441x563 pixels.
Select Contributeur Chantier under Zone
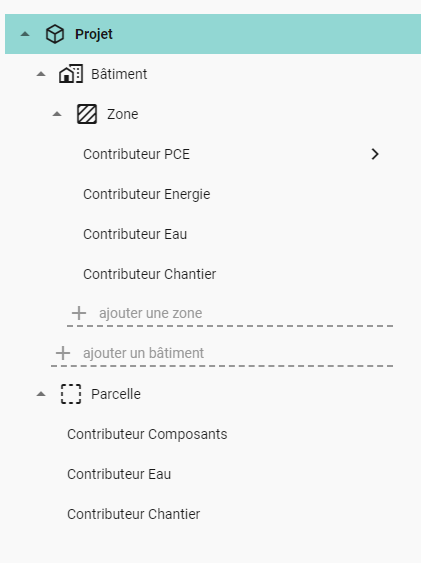point(149,274)
